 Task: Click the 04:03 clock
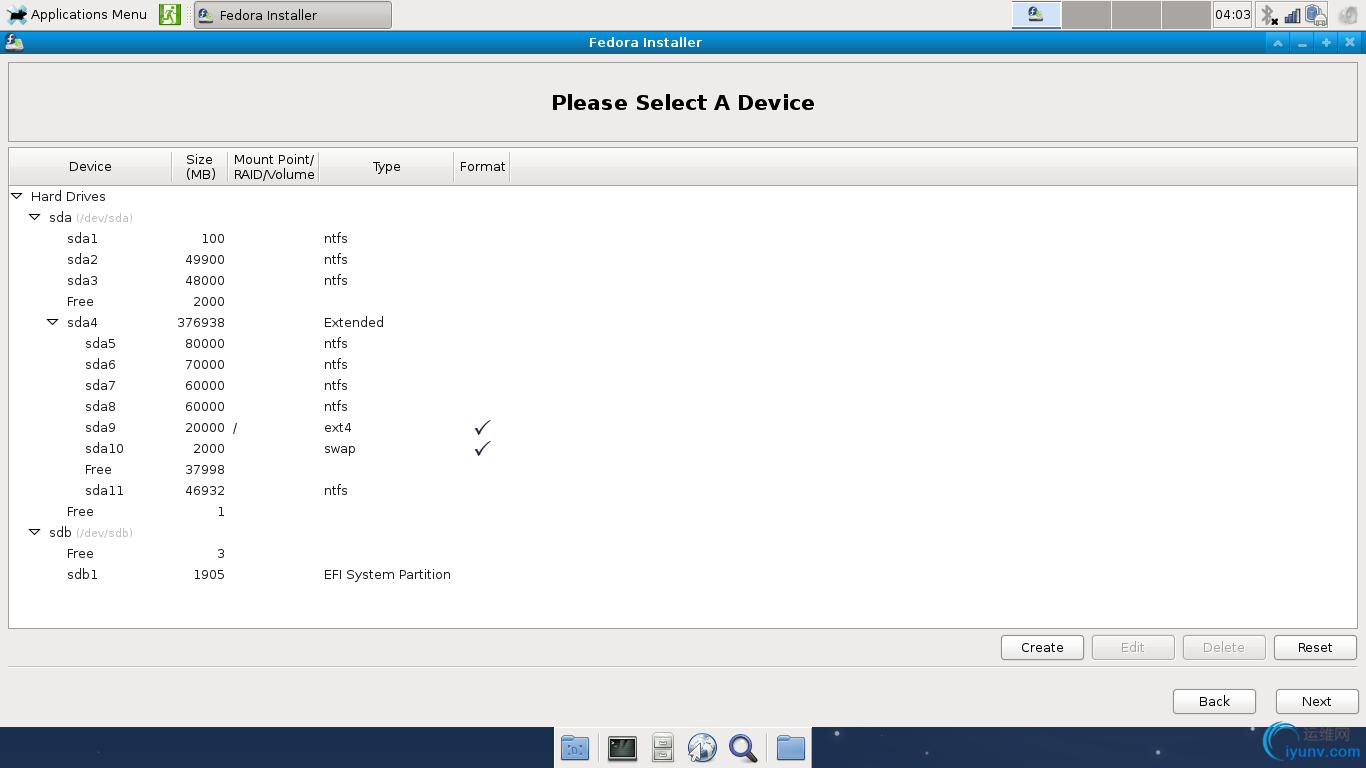pos(1232,15)
